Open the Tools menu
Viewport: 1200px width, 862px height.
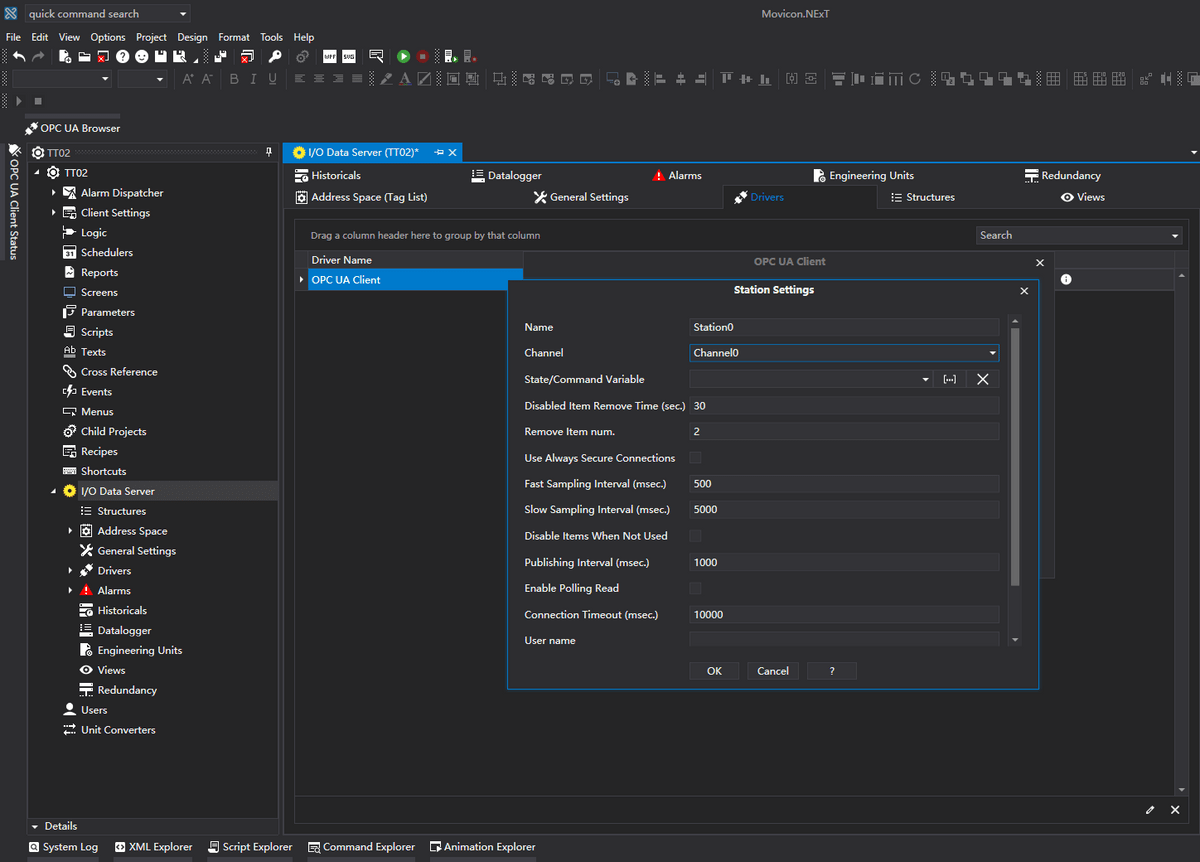(271, 37)
